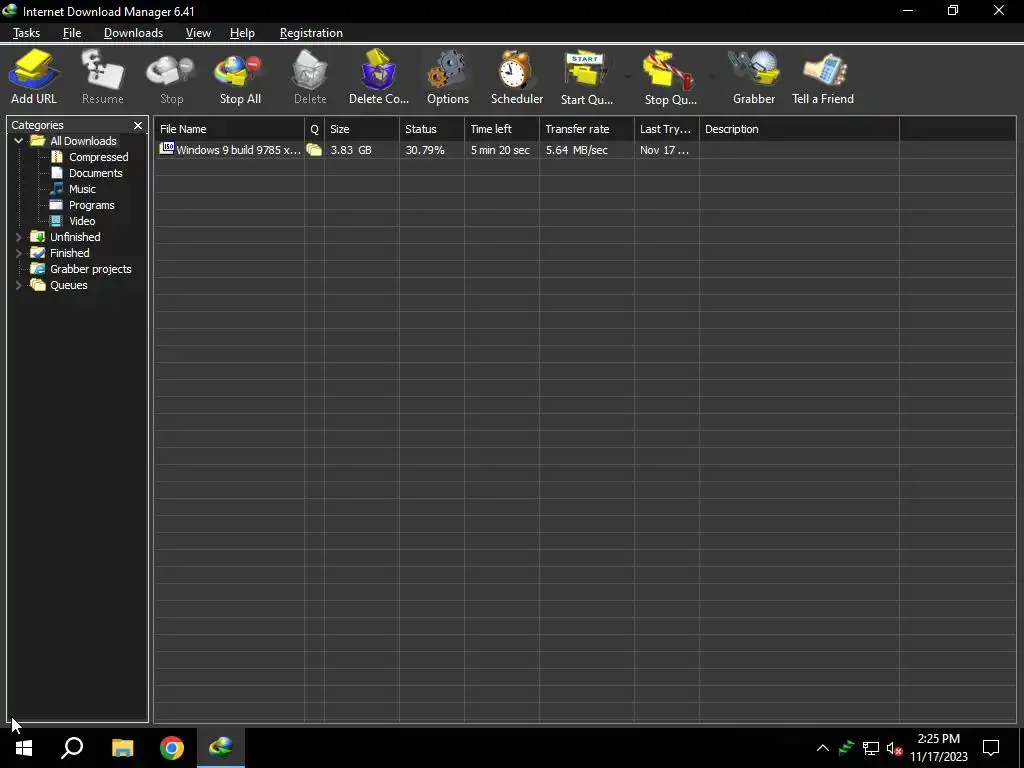Select the Music category
Image resolution: width=1024 pixels, height=768 pixels.
[x=74, y=189]
